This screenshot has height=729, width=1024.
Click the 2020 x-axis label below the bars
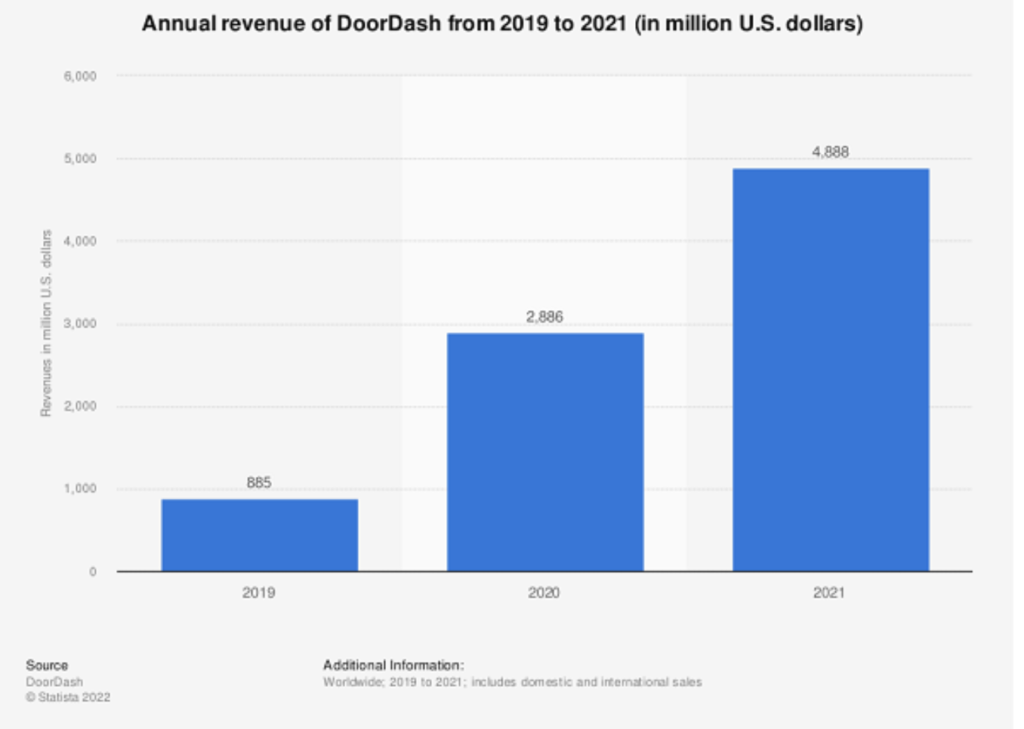click(x=544, y=592)
